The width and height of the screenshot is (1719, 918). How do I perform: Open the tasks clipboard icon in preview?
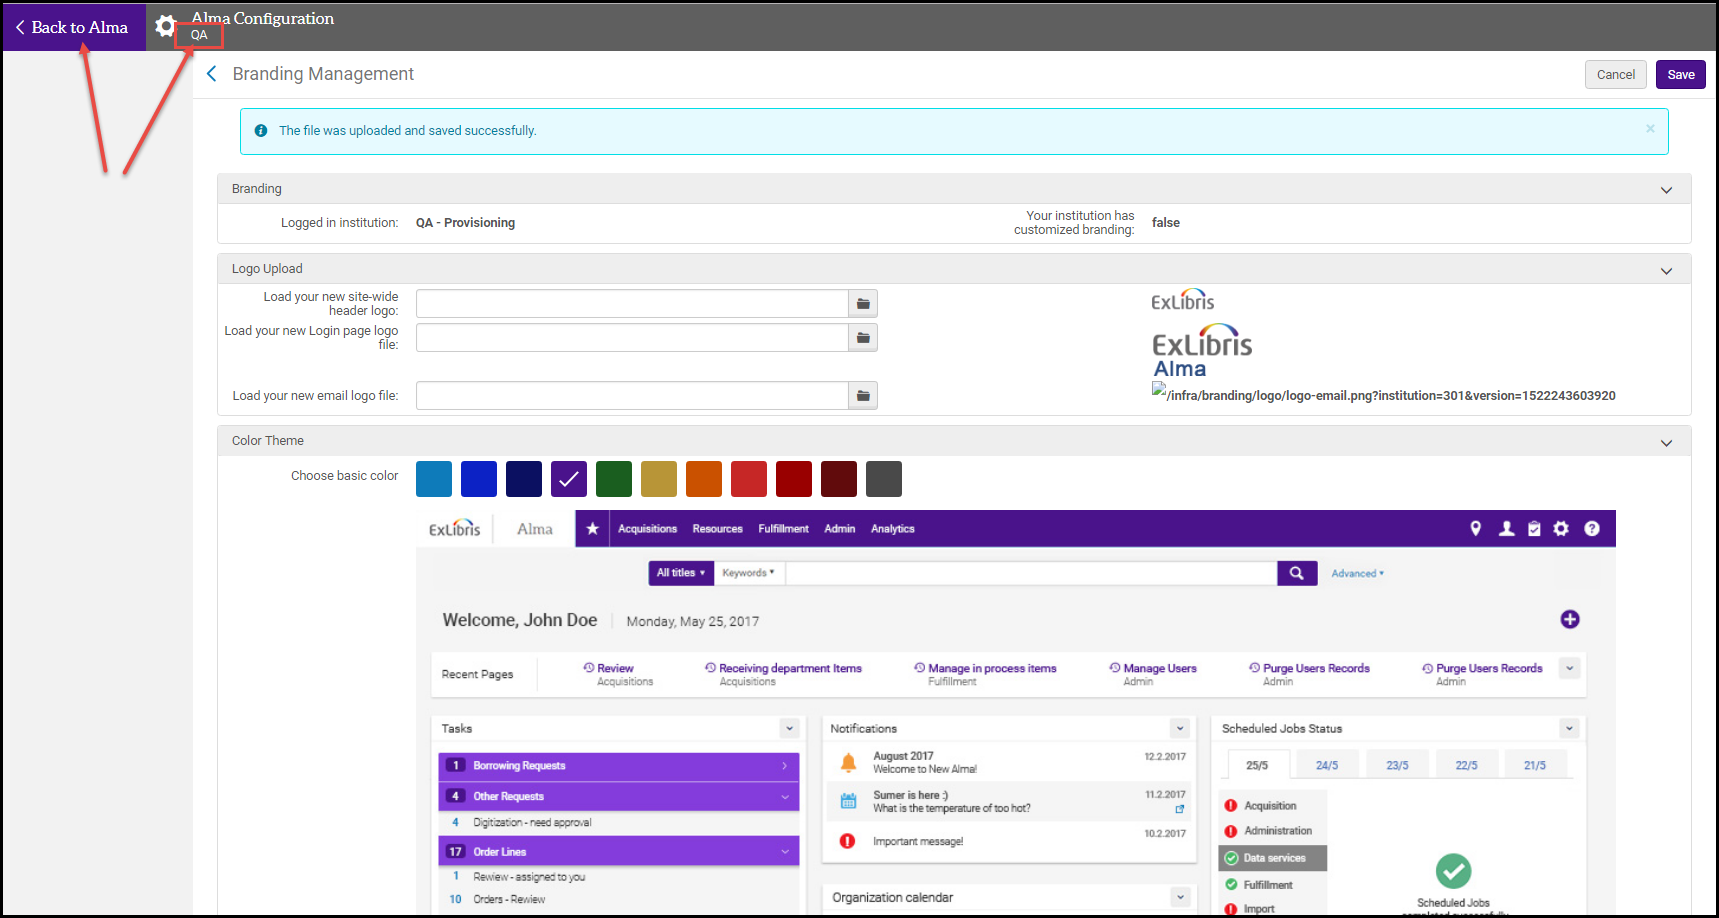(1534, 529)
